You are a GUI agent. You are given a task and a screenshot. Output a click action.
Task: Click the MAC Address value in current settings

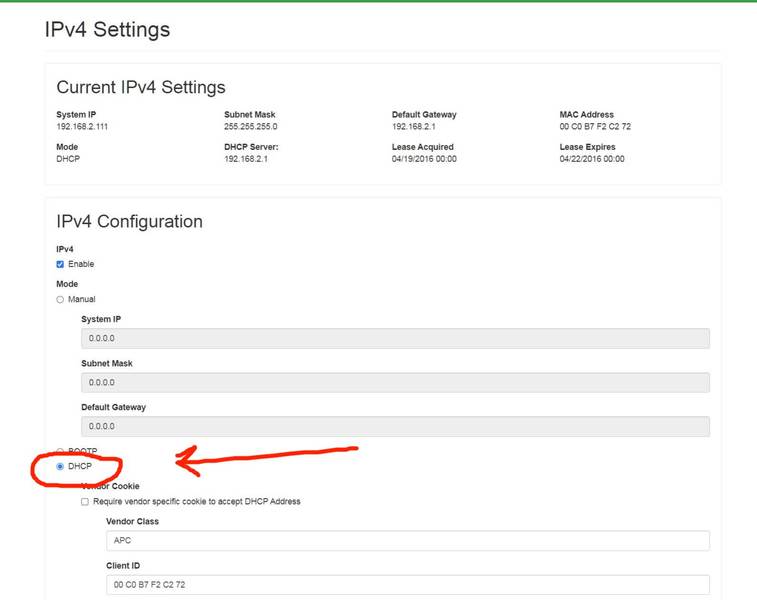point(595,126)
